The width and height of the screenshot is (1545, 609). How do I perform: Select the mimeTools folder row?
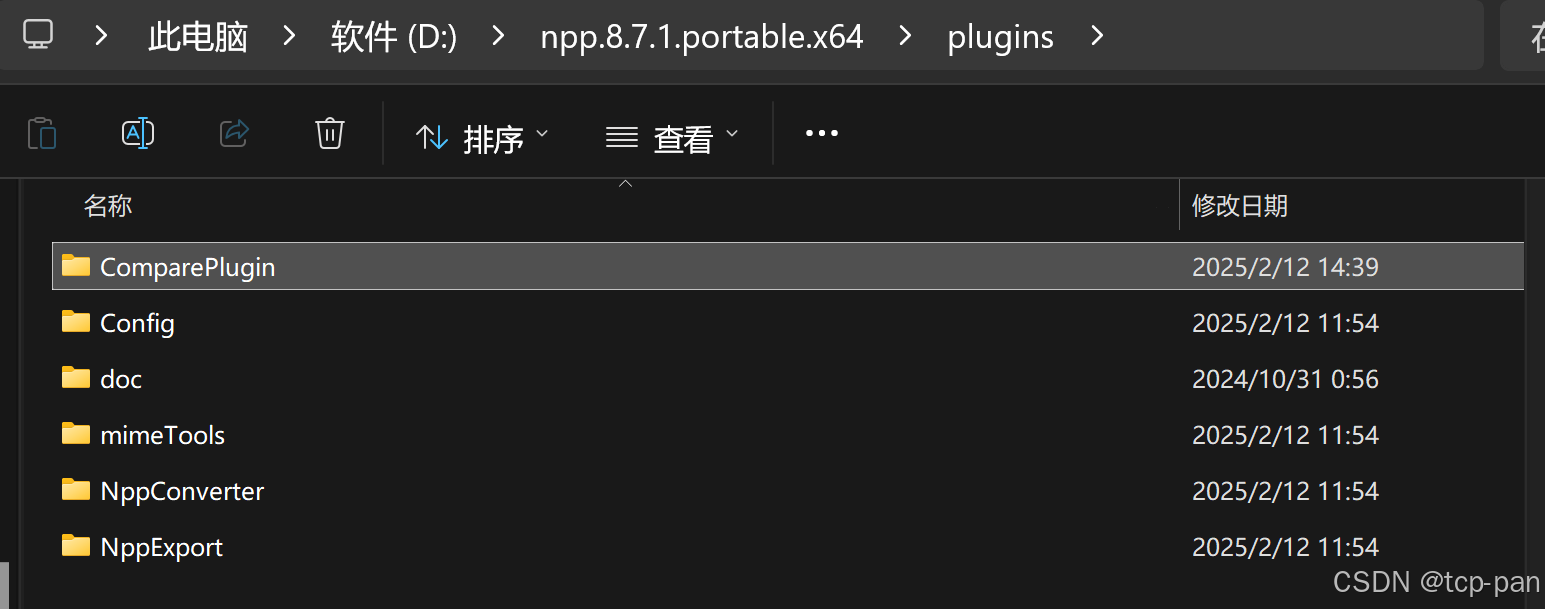[x=788, y=434]
